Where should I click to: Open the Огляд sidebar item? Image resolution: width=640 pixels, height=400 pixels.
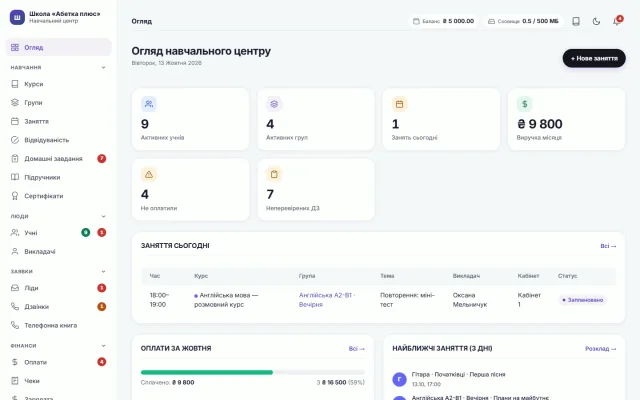pos(58,47)
